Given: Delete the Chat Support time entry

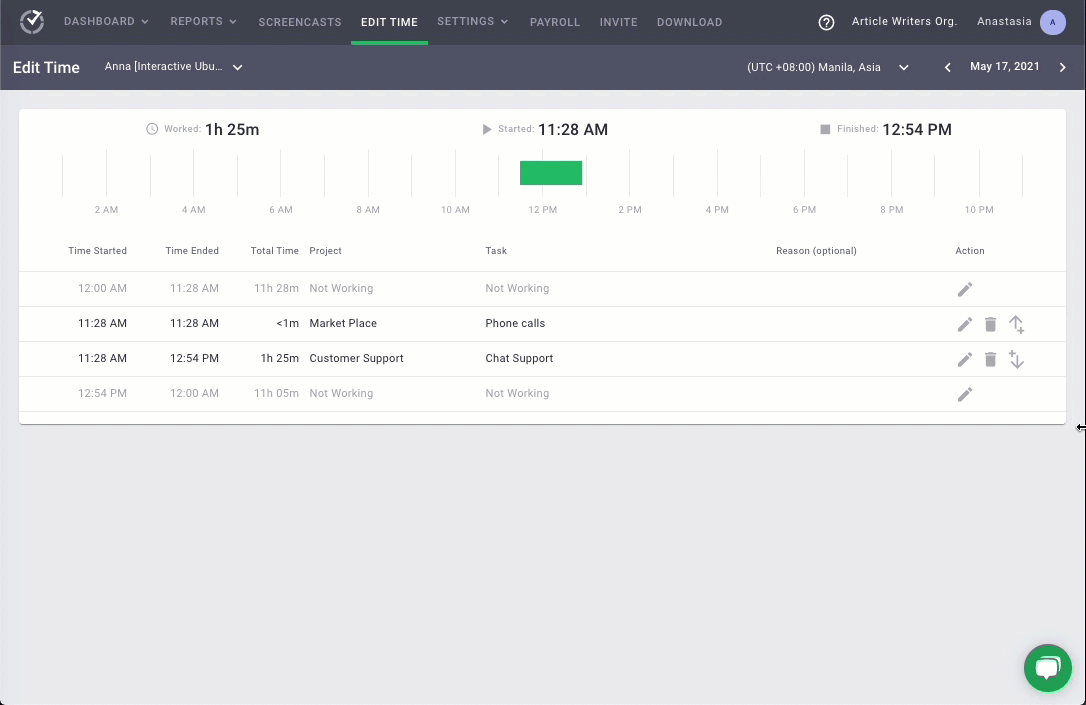Looking at the screenshot, I should pos(990,359).
